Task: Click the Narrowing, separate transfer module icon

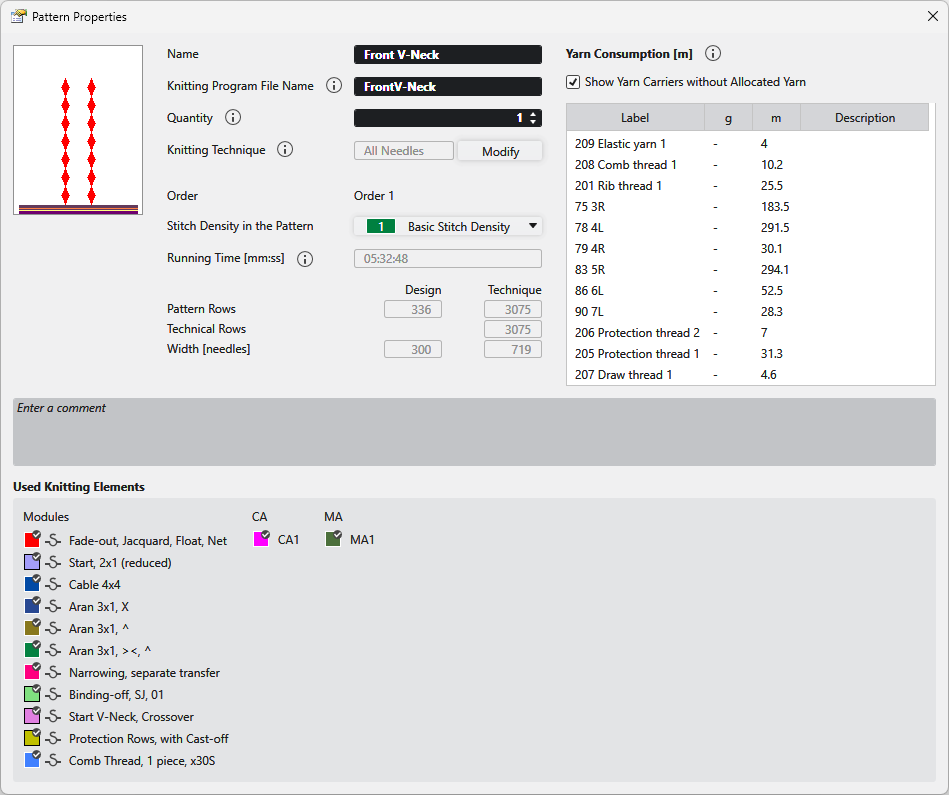Action: (x=33, y=672)
